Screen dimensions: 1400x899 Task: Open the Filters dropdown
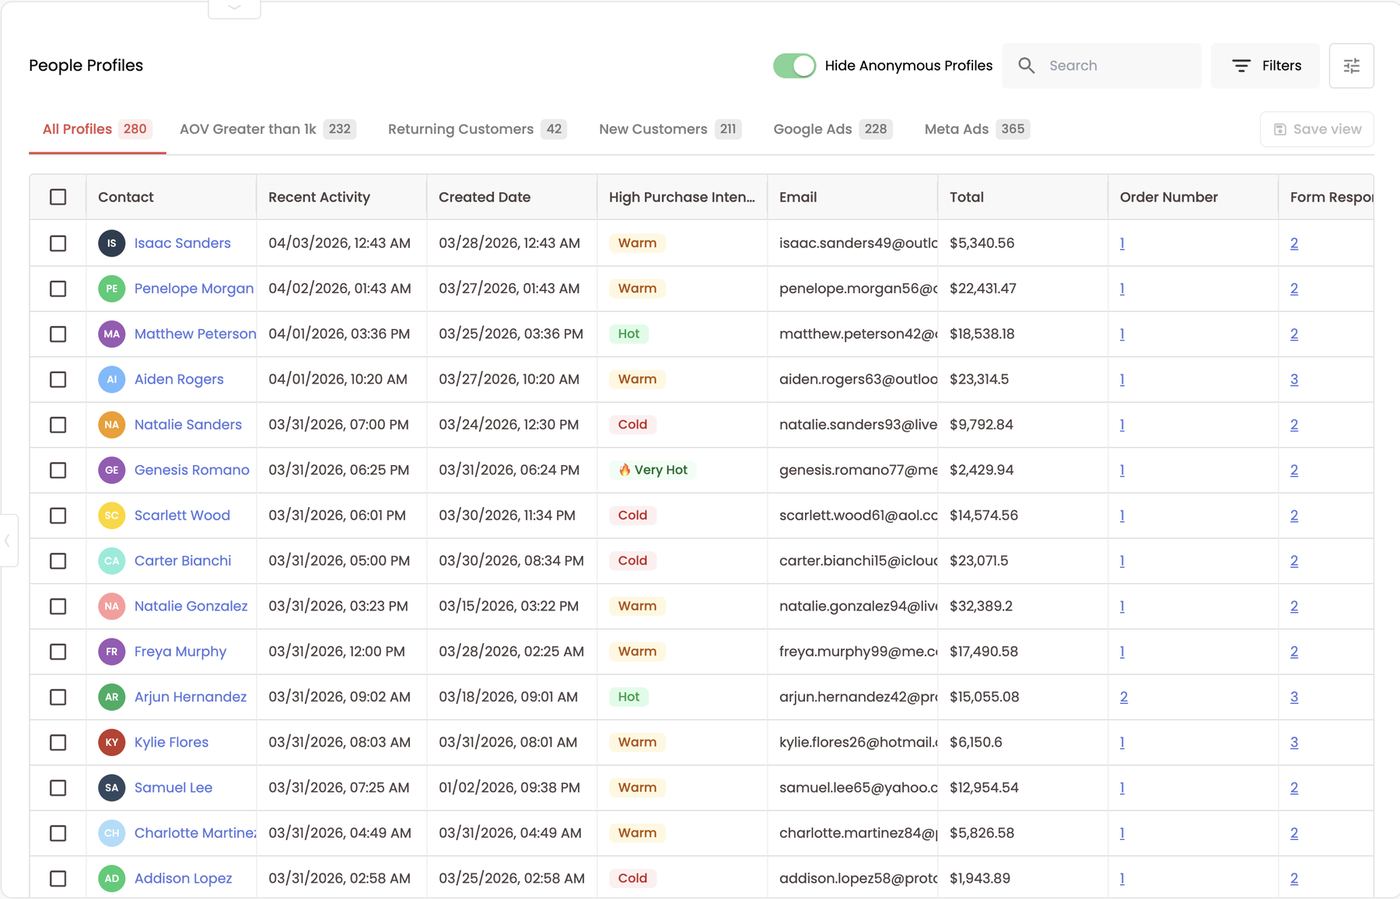tap(1265, 65)
